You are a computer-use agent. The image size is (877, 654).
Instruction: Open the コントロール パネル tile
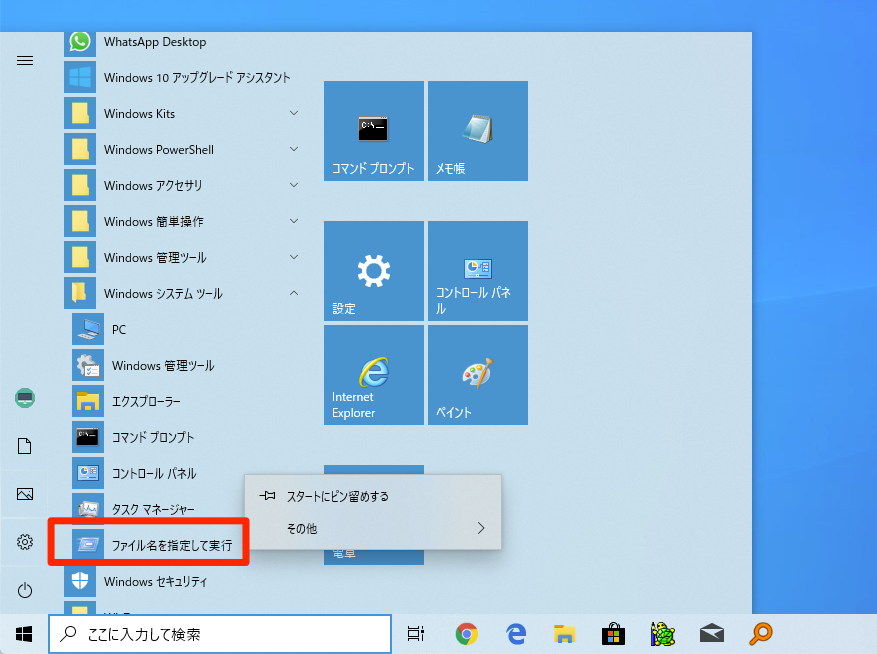478,271
